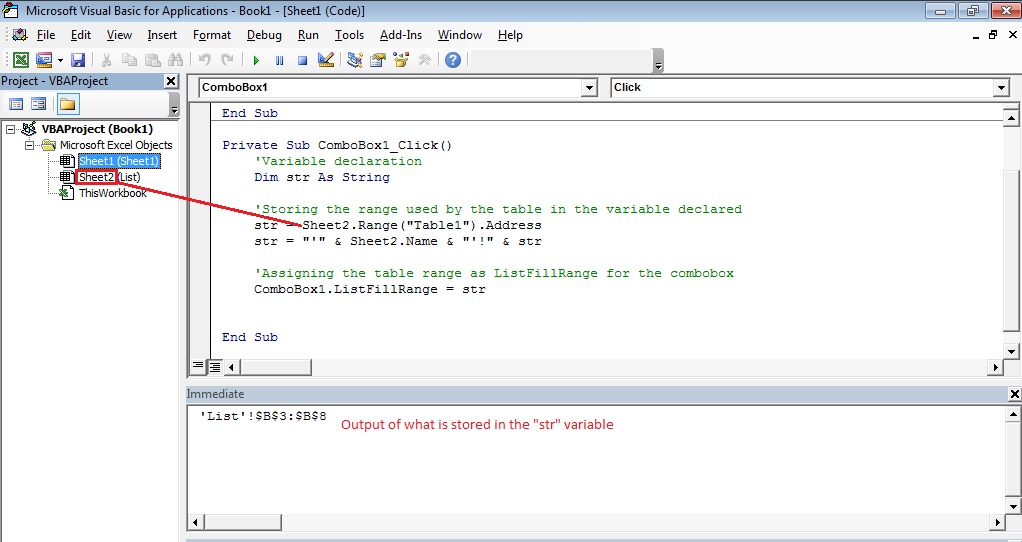Click the Dim str As String line

pyautogui.click(x=322, y=177)
